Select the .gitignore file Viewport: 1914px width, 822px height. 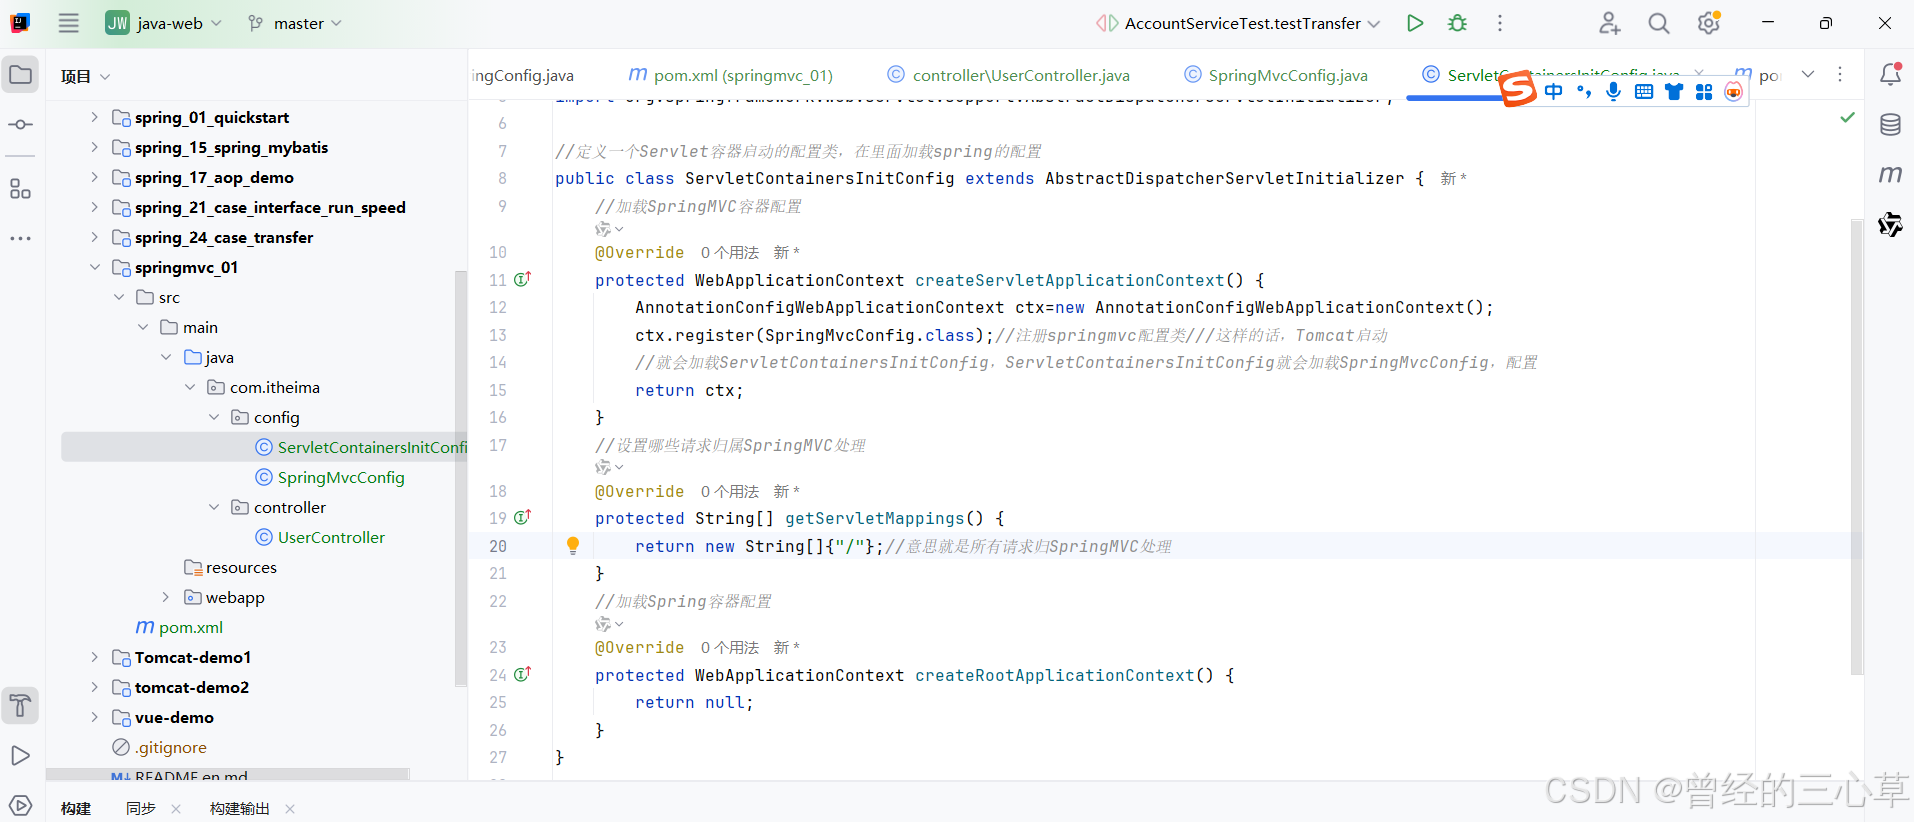click(x=171, y=747)
